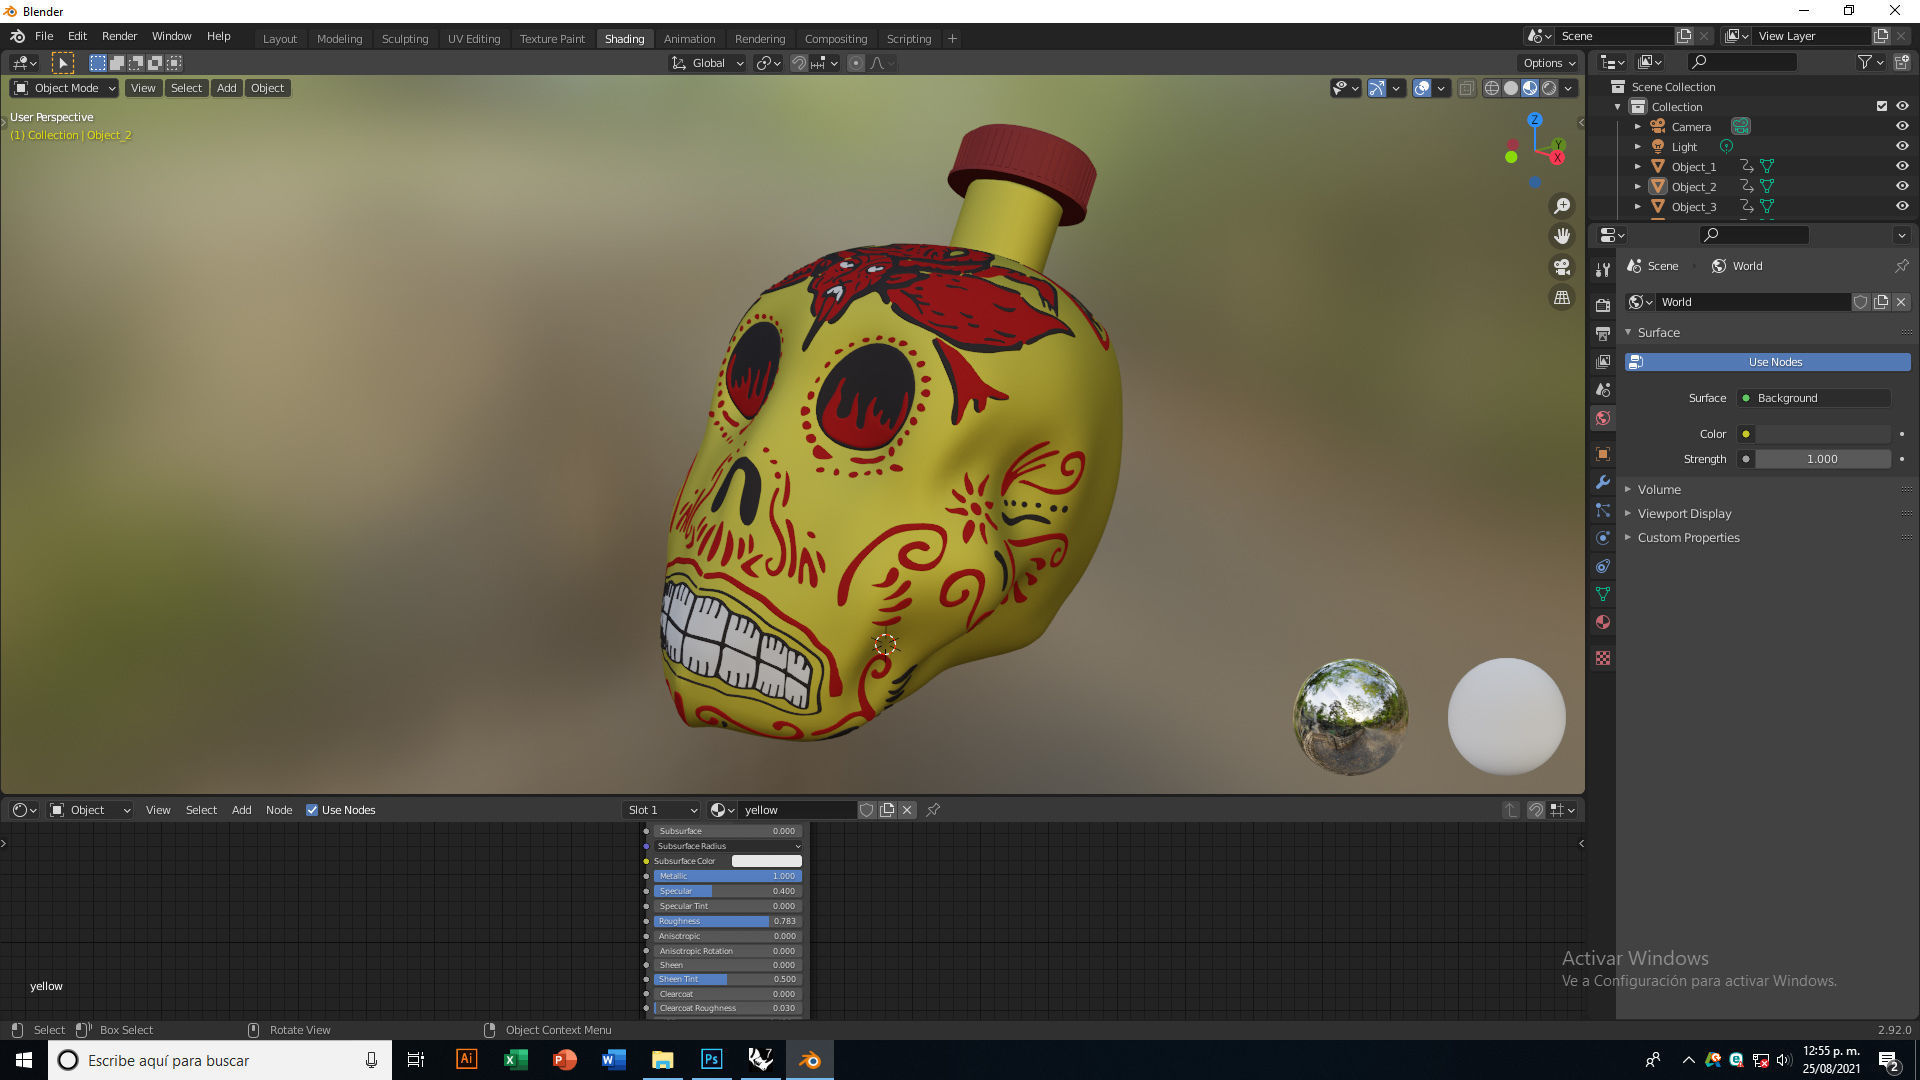The width and height of the screenshot is (1920, 1080).
Task: Click the pin icon in Properties header
Action: (1901, 266)
